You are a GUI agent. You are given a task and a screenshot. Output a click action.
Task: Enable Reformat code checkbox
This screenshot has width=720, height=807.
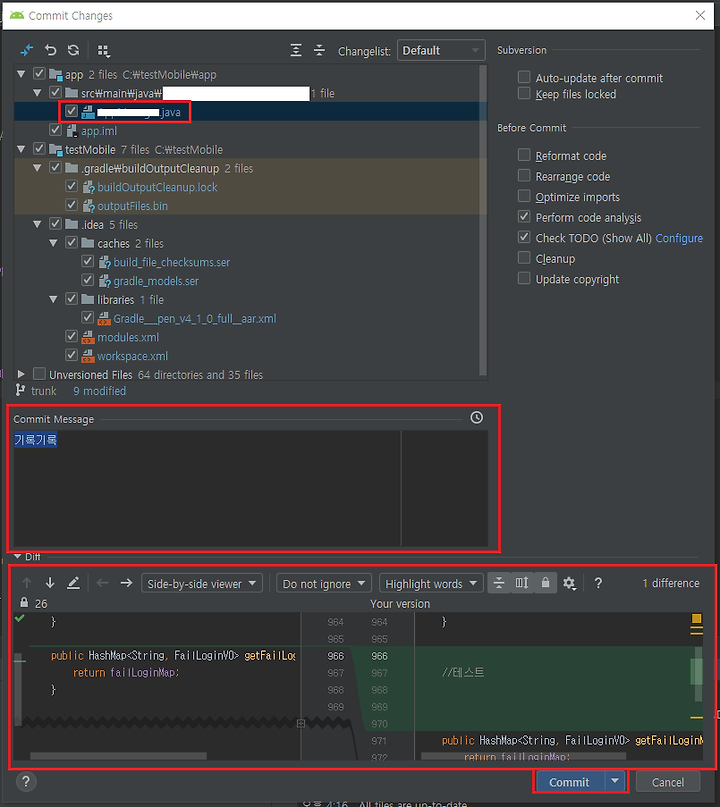[524, 155]
